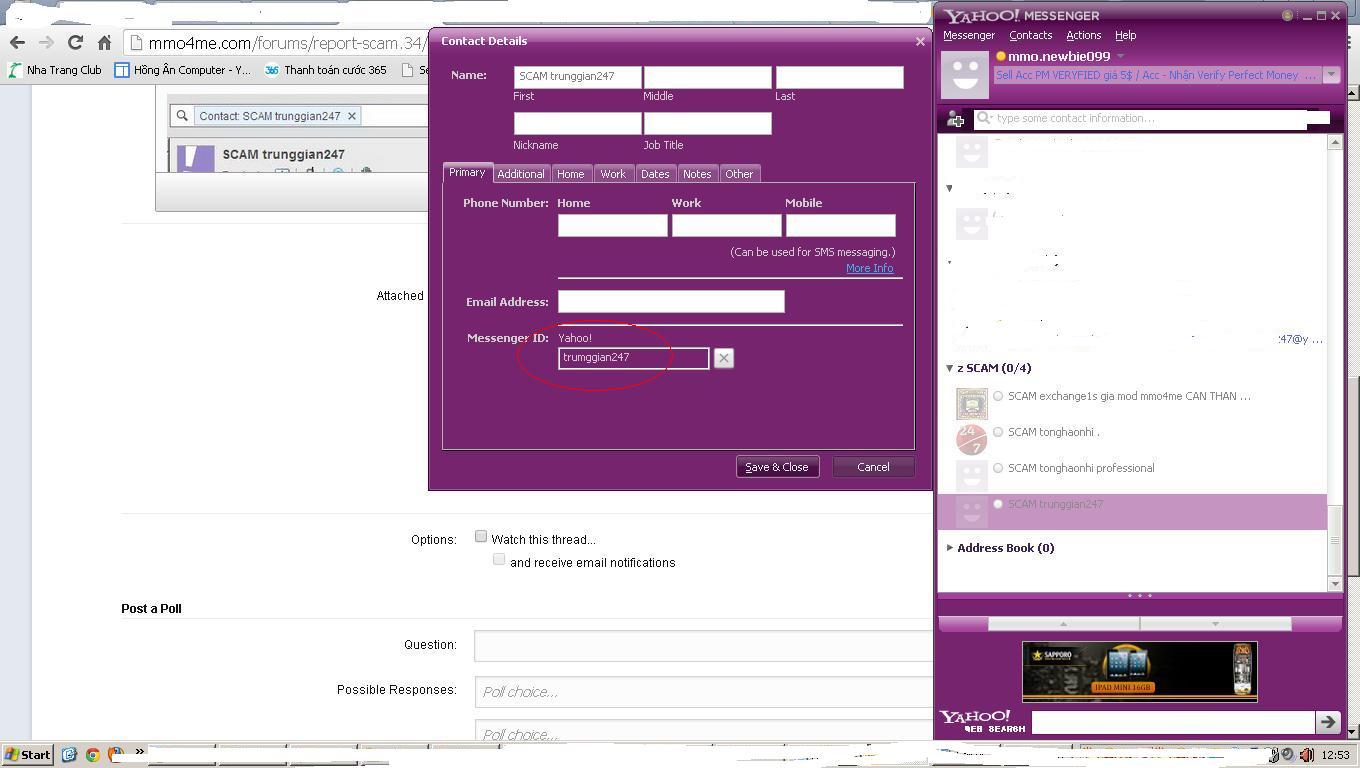The image size is (1360, 768).
Task: Remove the 'Contact: SCAM trunggian247' search chip
Action: pyautogui.click(x=352, y=116)
